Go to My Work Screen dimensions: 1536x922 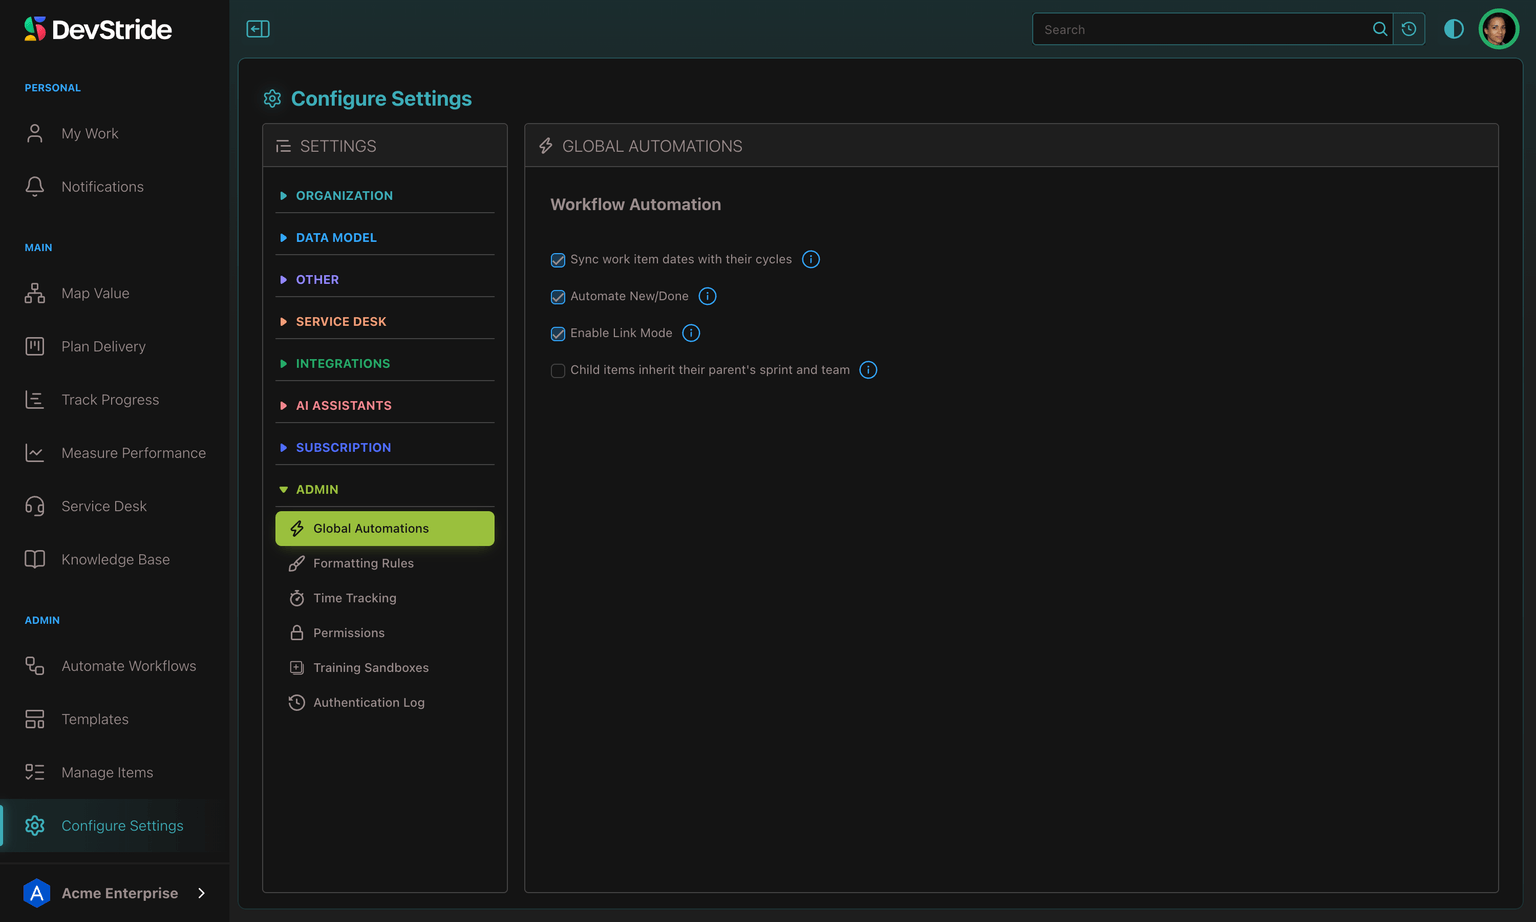[x=115, y=134]
